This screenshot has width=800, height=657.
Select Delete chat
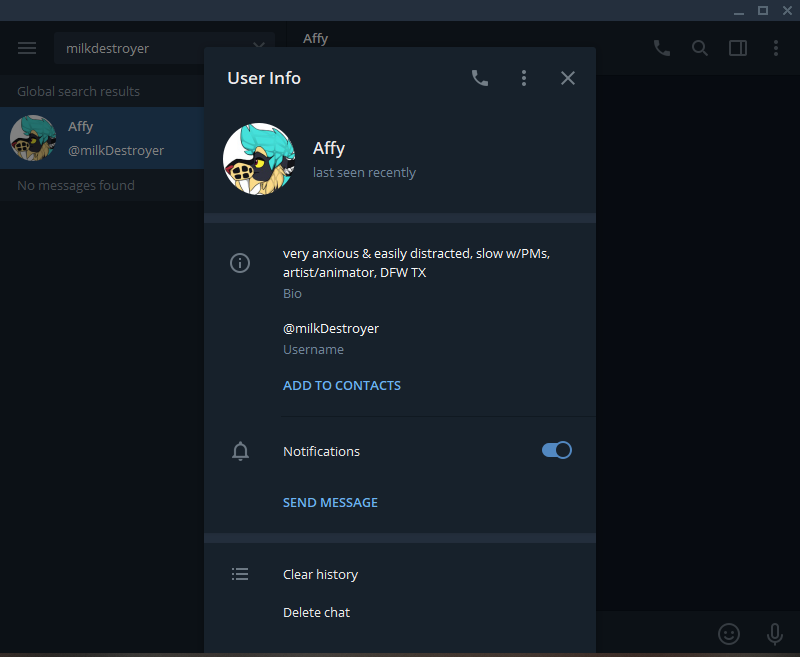pos(316,612)
